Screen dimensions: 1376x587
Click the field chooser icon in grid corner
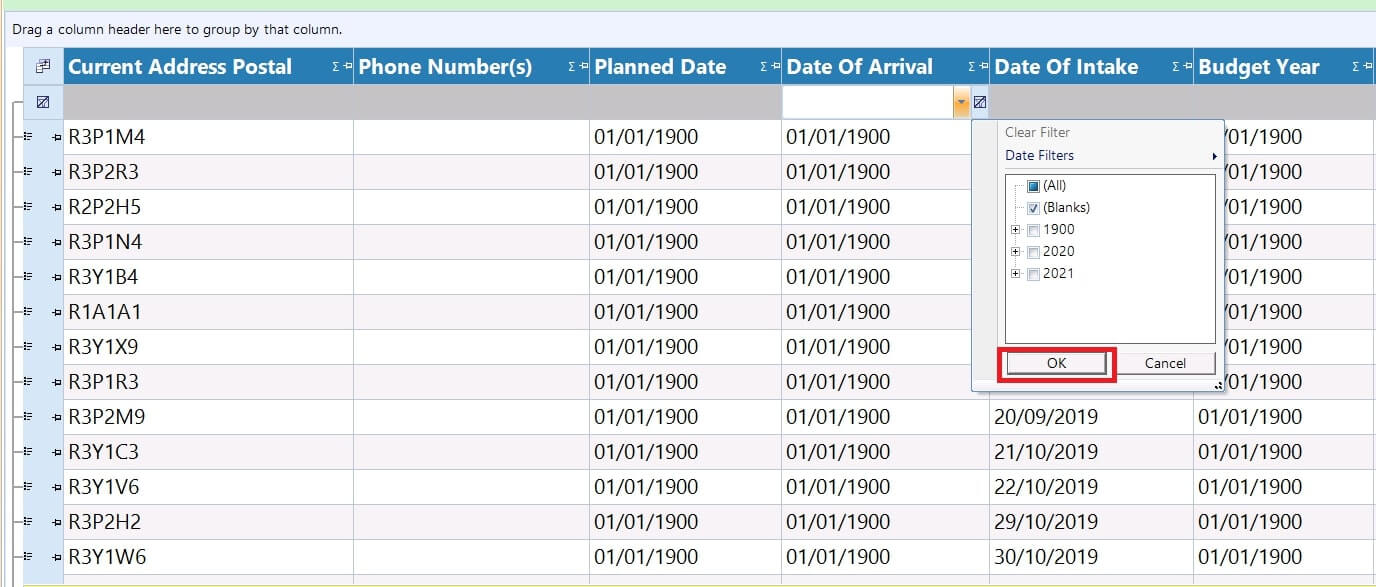(43, 67)
